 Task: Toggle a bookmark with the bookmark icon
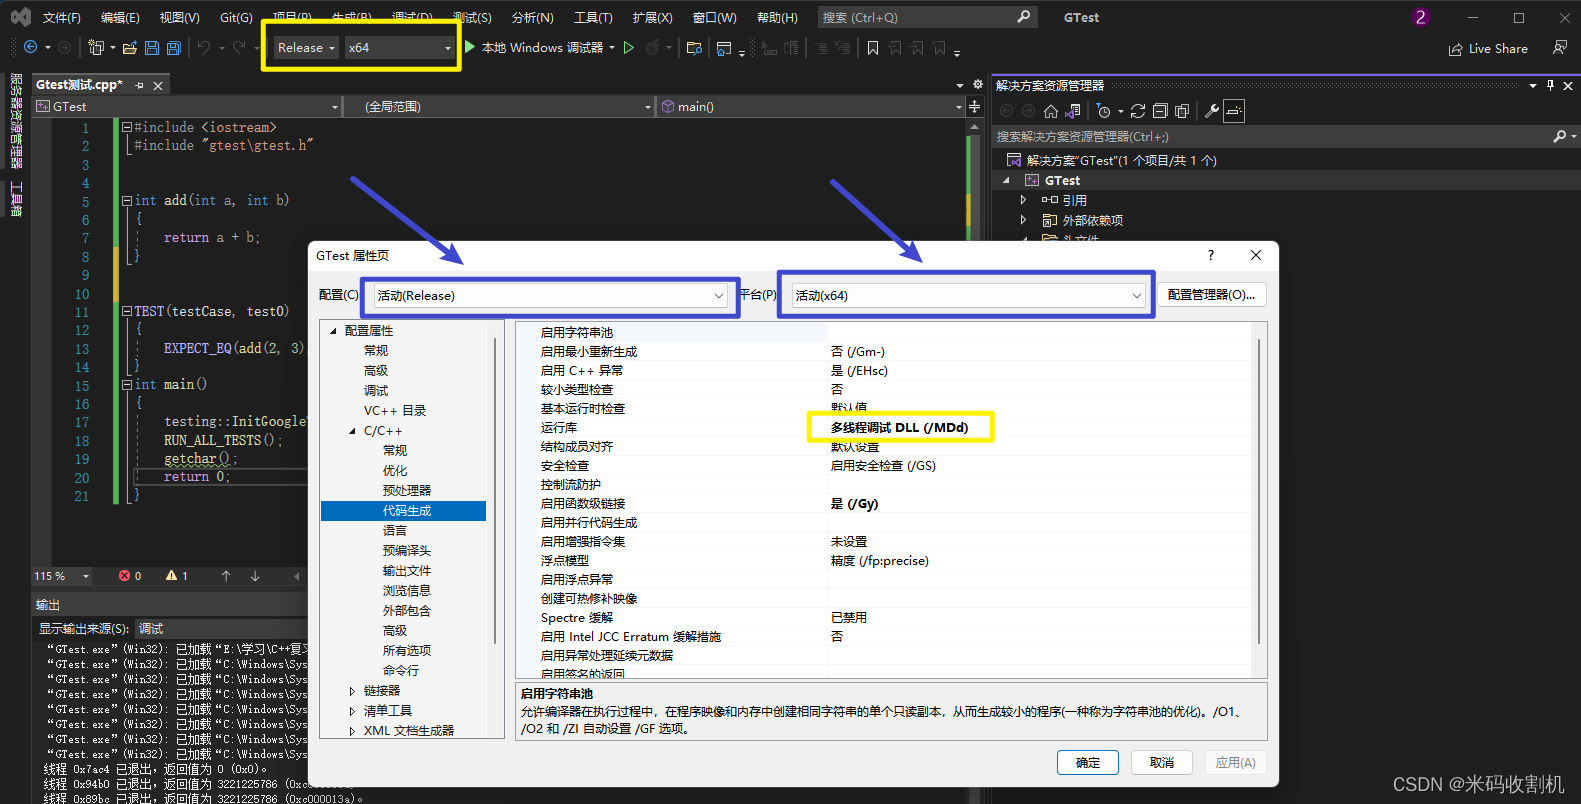[x=873, y=47]
